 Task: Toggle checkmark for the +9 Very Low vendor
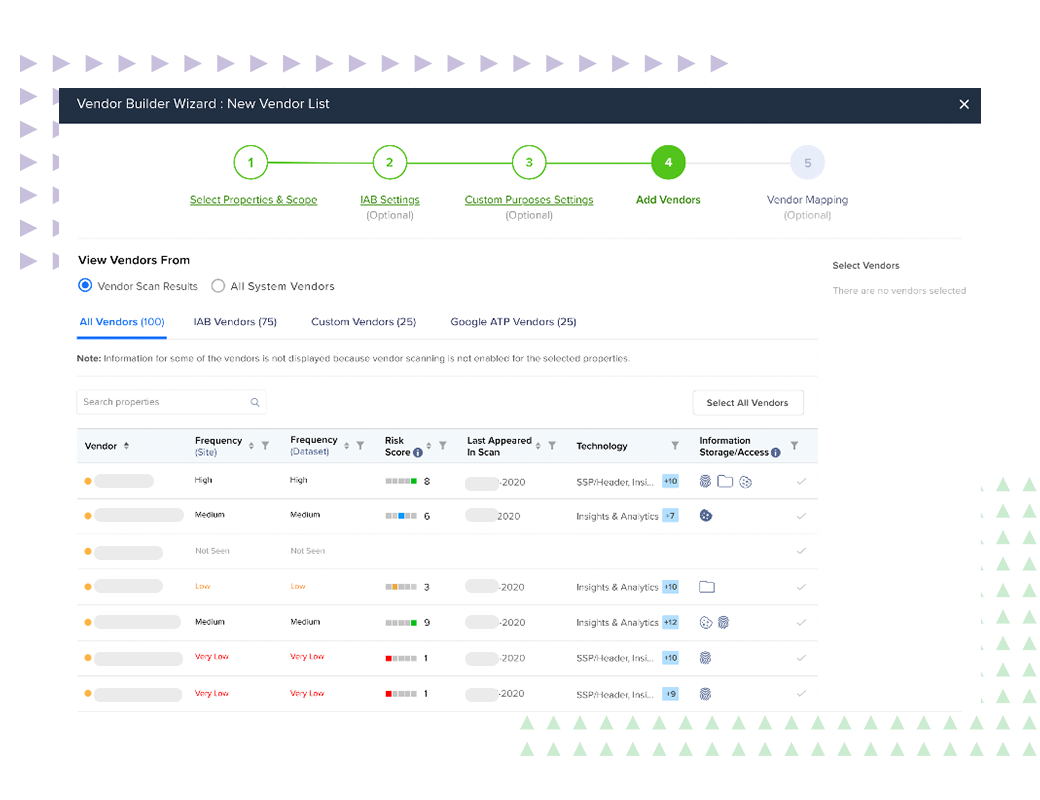tap(801, 693)
